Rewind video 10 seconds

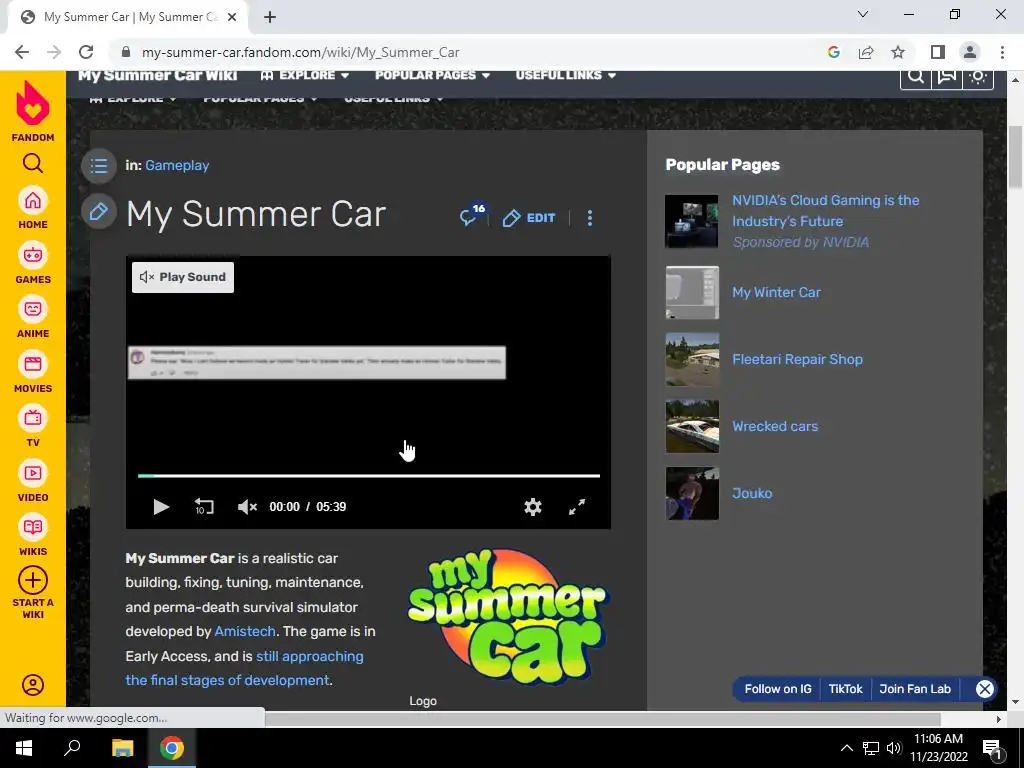pos(204,507)
